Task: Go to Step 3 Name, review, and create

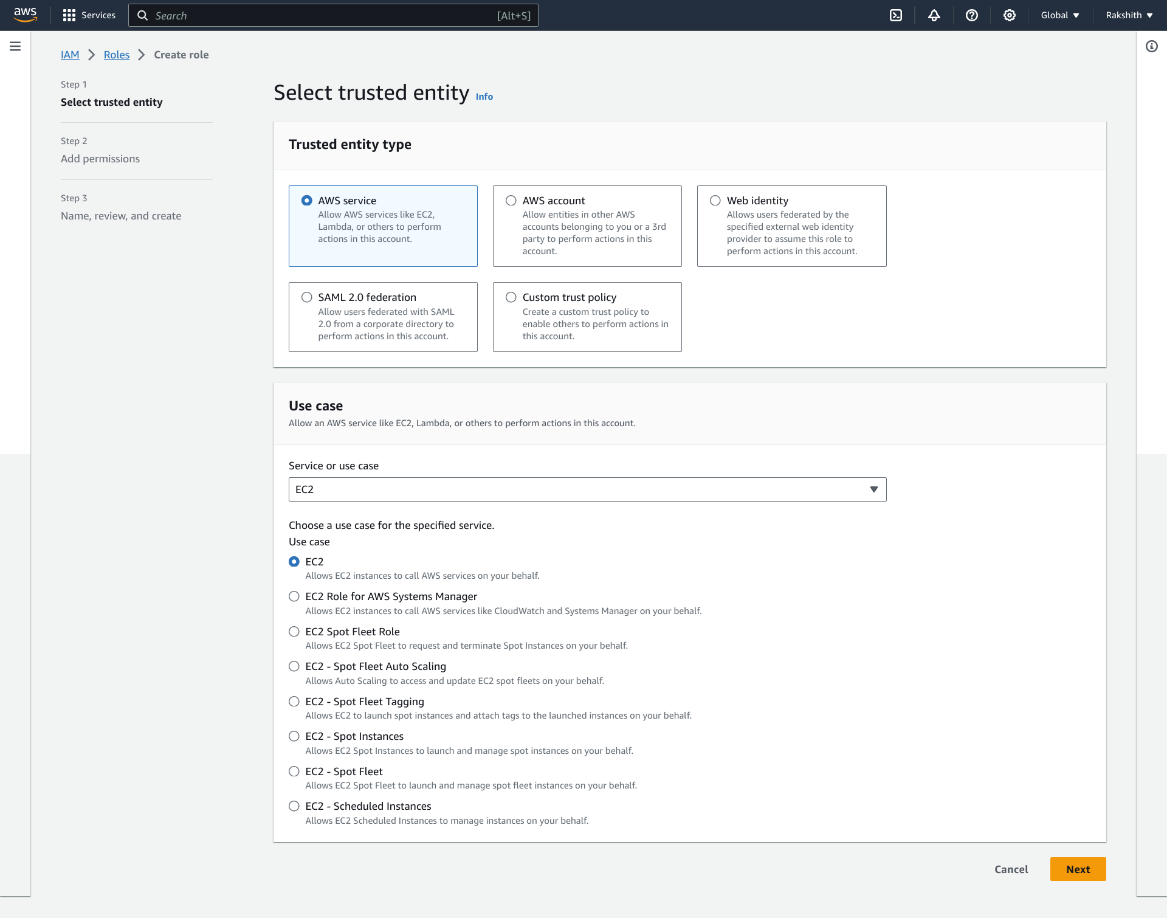Action: [121, 216]
